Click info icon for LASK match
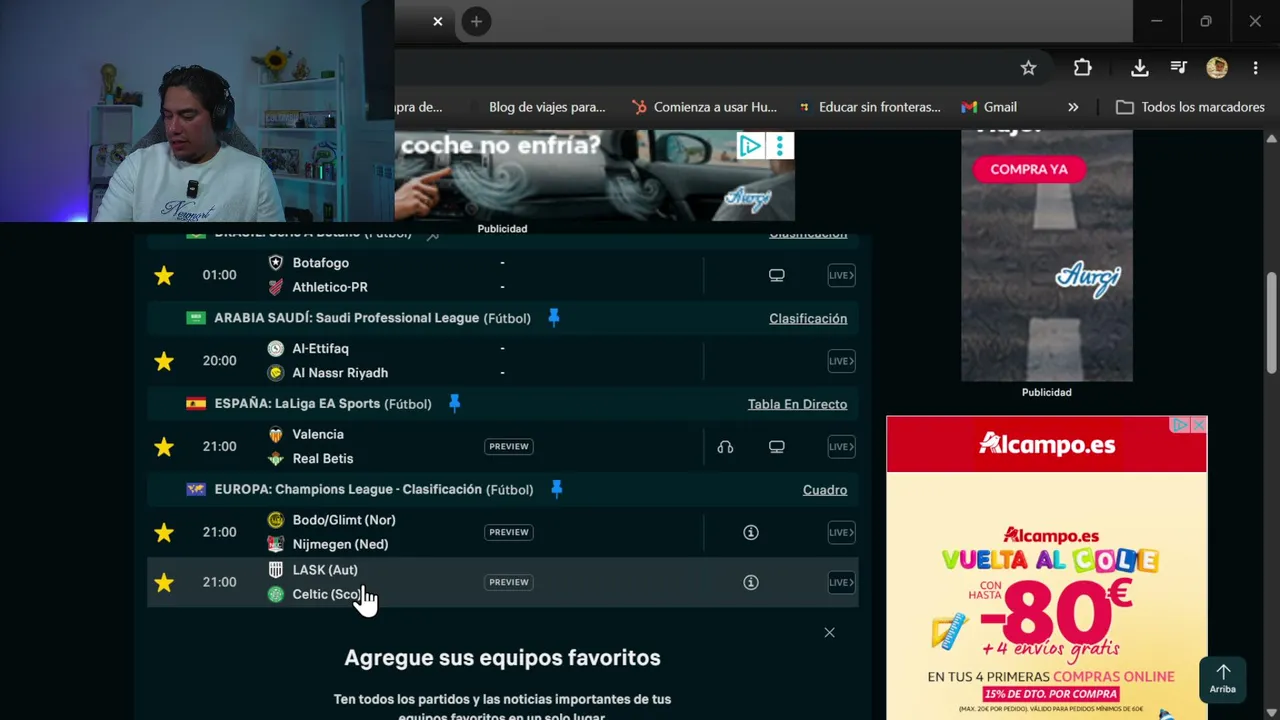This screenshot has width=1280, height=720. click(x=751, y=582)
